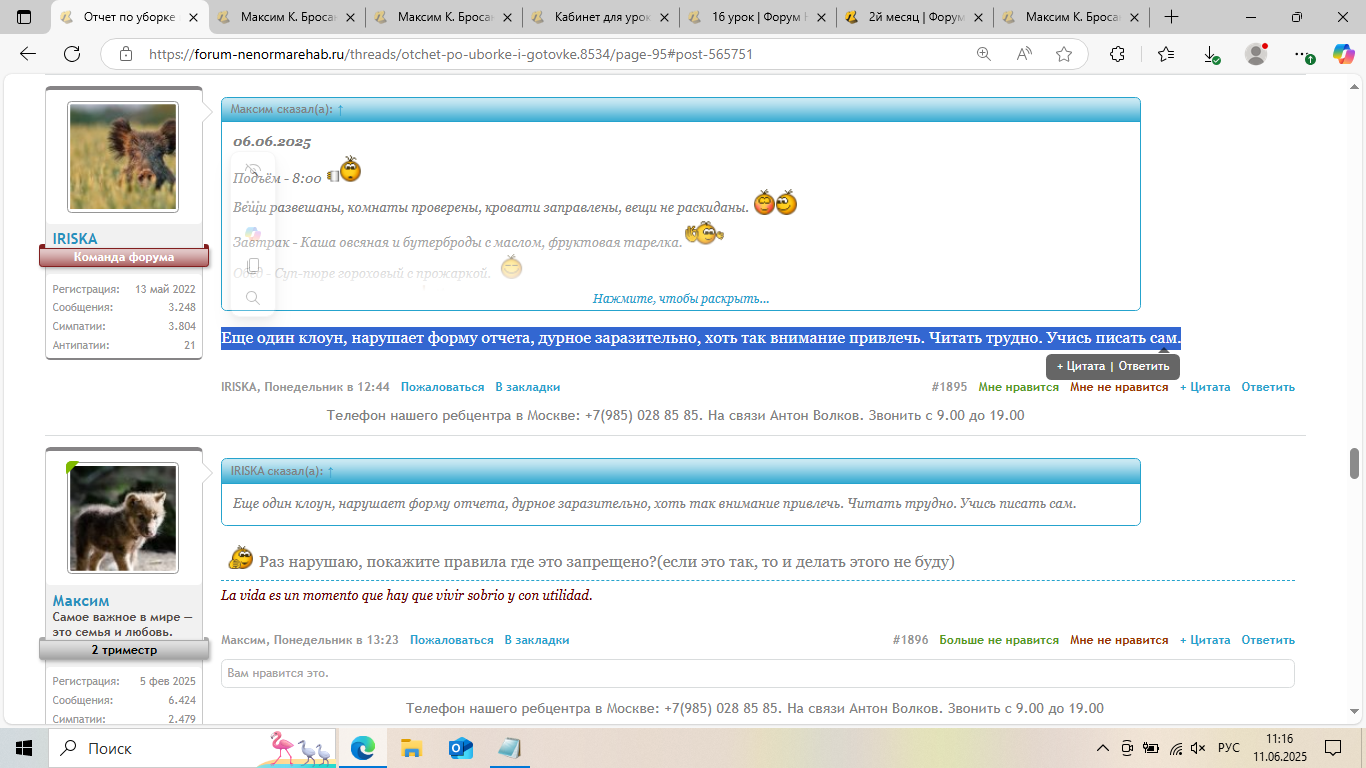Click the zoom magnifier icon in address bar
Image resolution: width=1366 pixels, height=768 pixels.
click(x=984, y=55)
